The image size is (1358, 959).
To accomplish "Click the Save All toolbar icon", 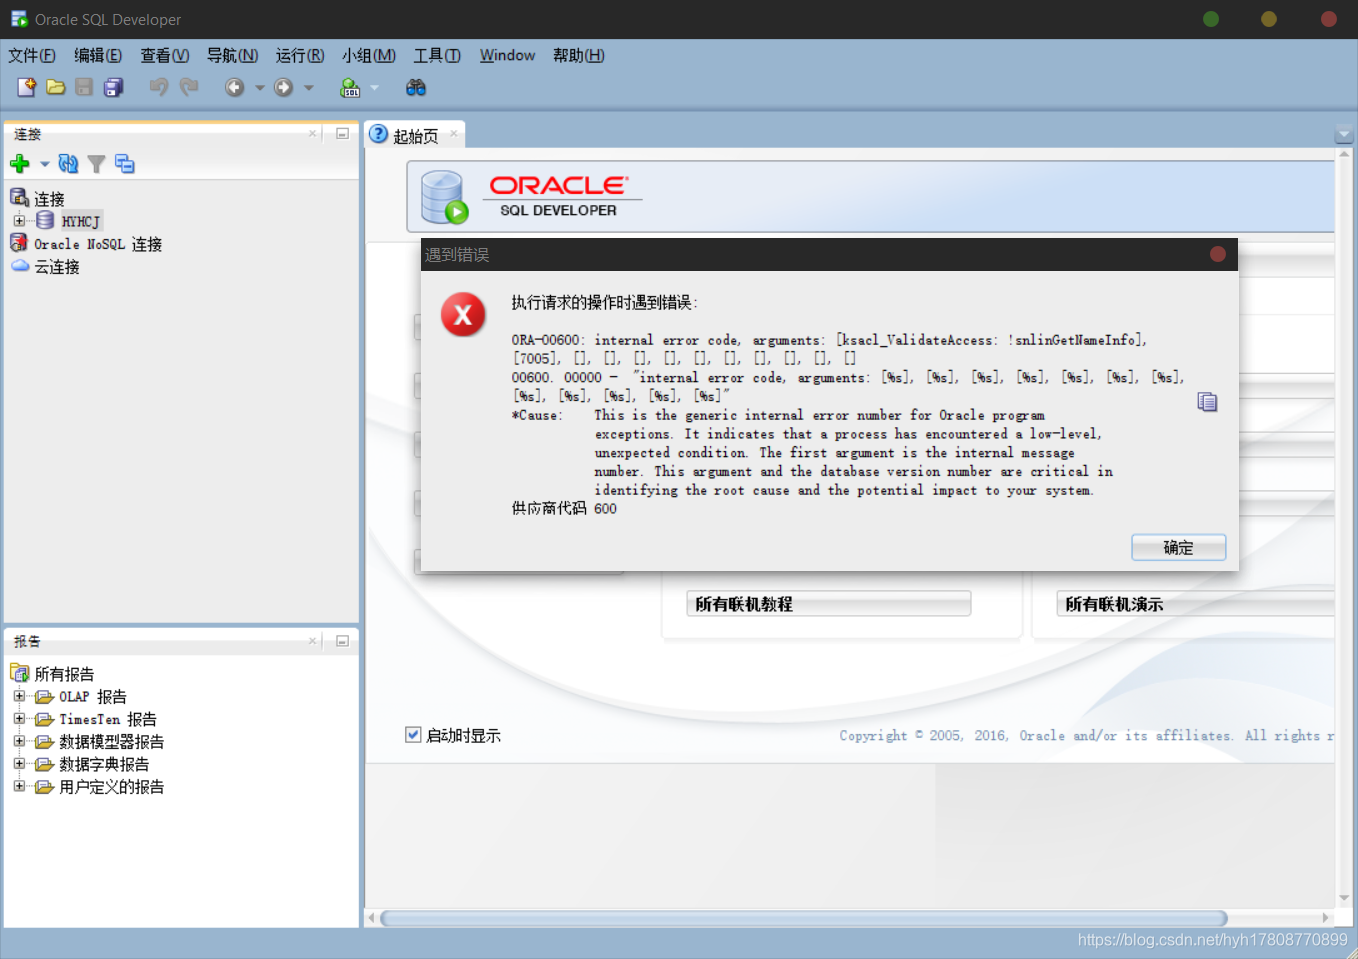I will pyautogui.click(x=114, y=87).
